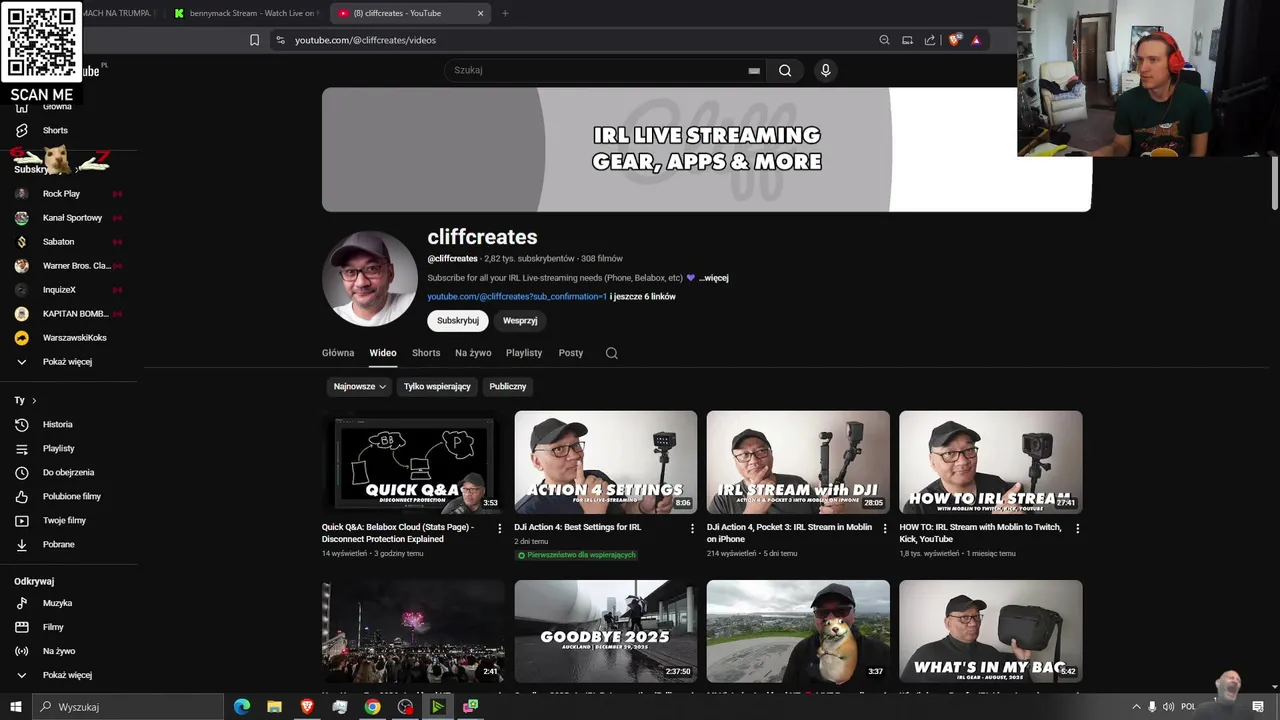Open File Explorer from the taskbar
Screen dimensions: 1280x720
pyautogui.click(x=274, y=707)
